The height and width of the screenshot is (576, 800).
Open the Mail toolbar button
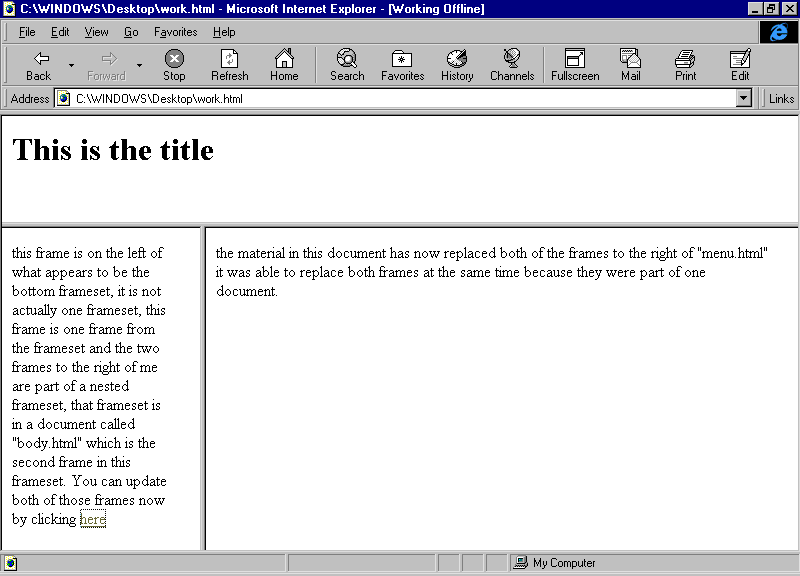point(630,65)
